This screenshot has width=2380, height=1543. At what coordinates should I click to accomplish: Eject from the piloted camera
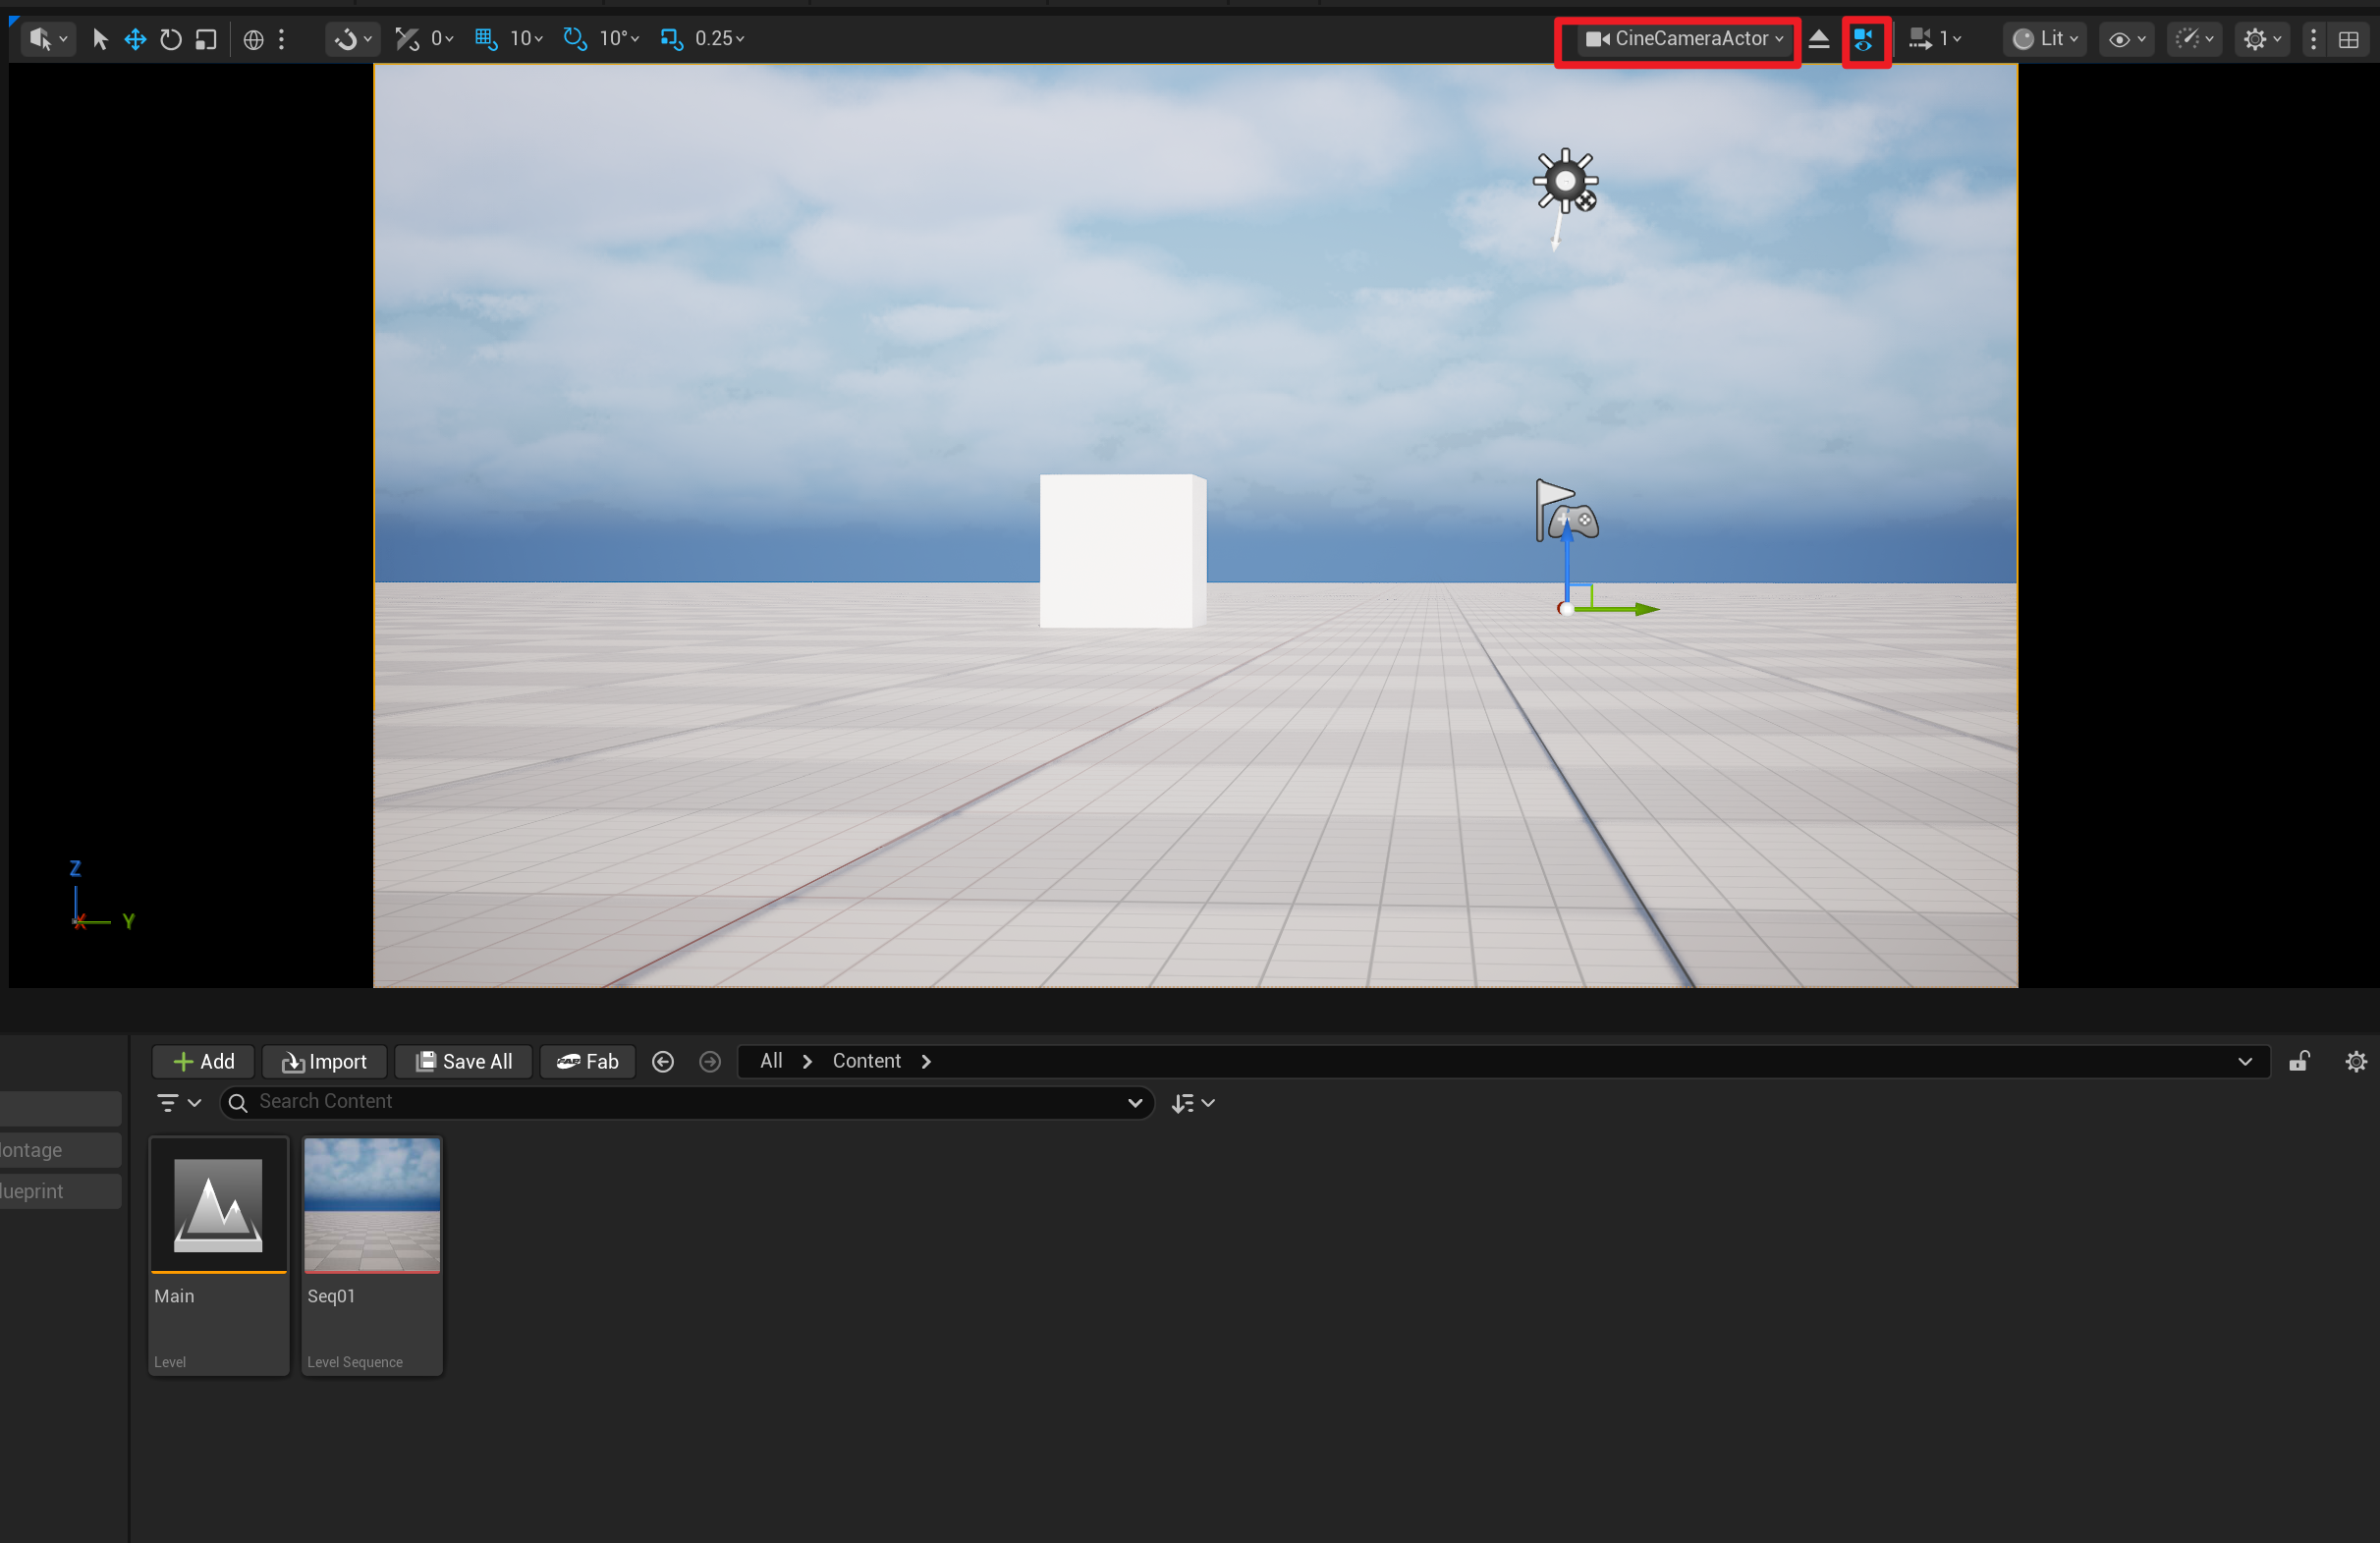pyautogui.click(x=1819, y=39)
